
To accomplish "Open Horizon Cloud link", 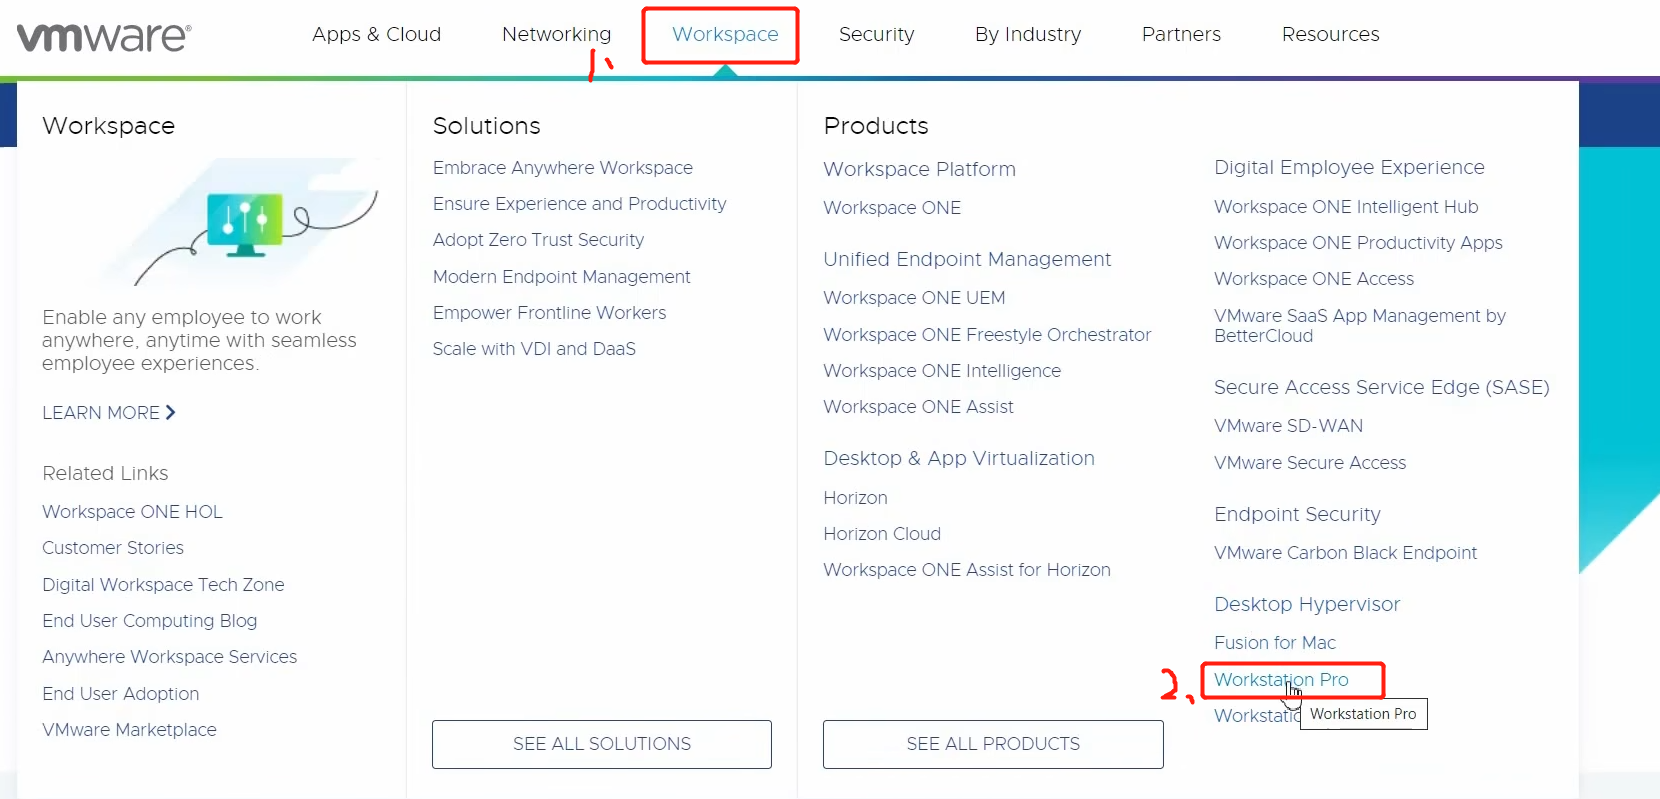I will [x=882, y=534].
